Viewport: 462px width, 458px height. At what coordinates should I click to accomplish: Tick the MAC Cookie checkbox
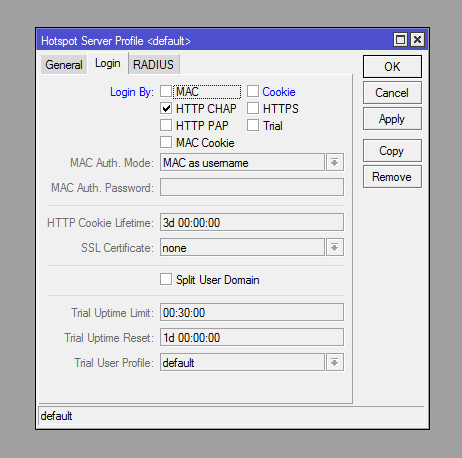coord(166,142)
